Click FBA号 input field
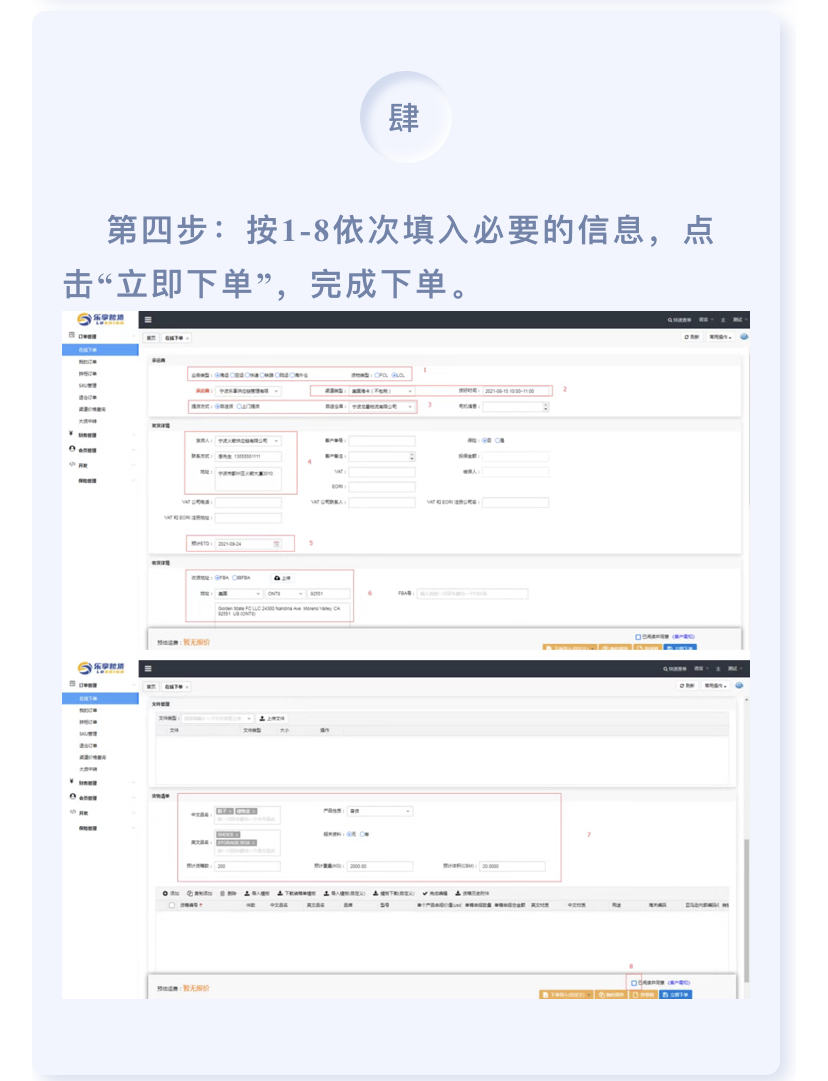The height and width of the screenshot is (1081, 828). [x=472, y=594]
